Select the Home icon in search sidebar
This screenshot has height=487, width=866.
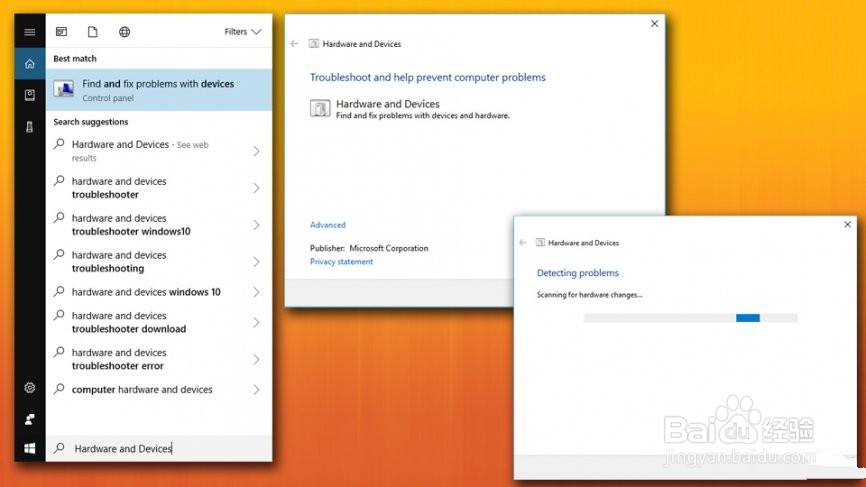30,63
